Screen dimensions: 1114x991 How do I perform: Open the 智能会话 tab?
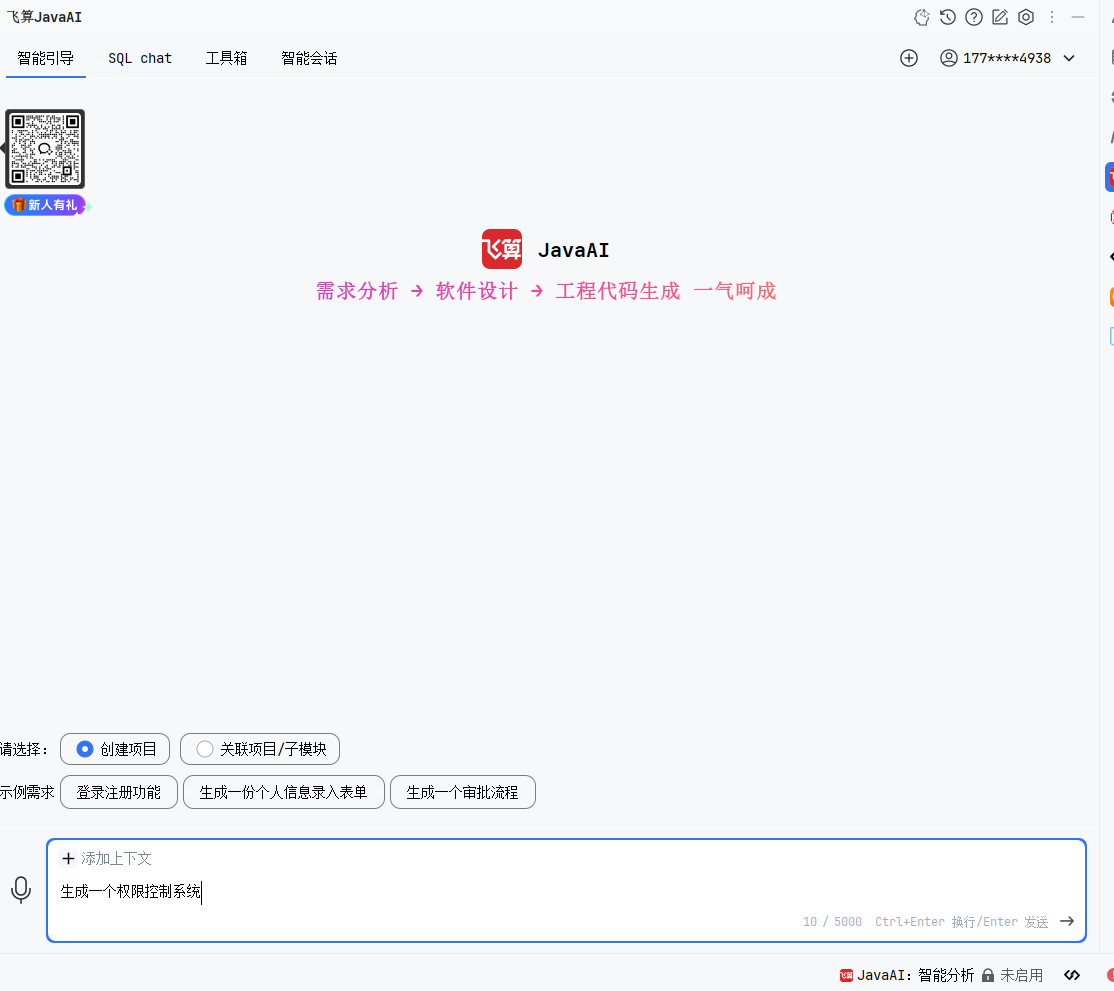click(309, 58)
